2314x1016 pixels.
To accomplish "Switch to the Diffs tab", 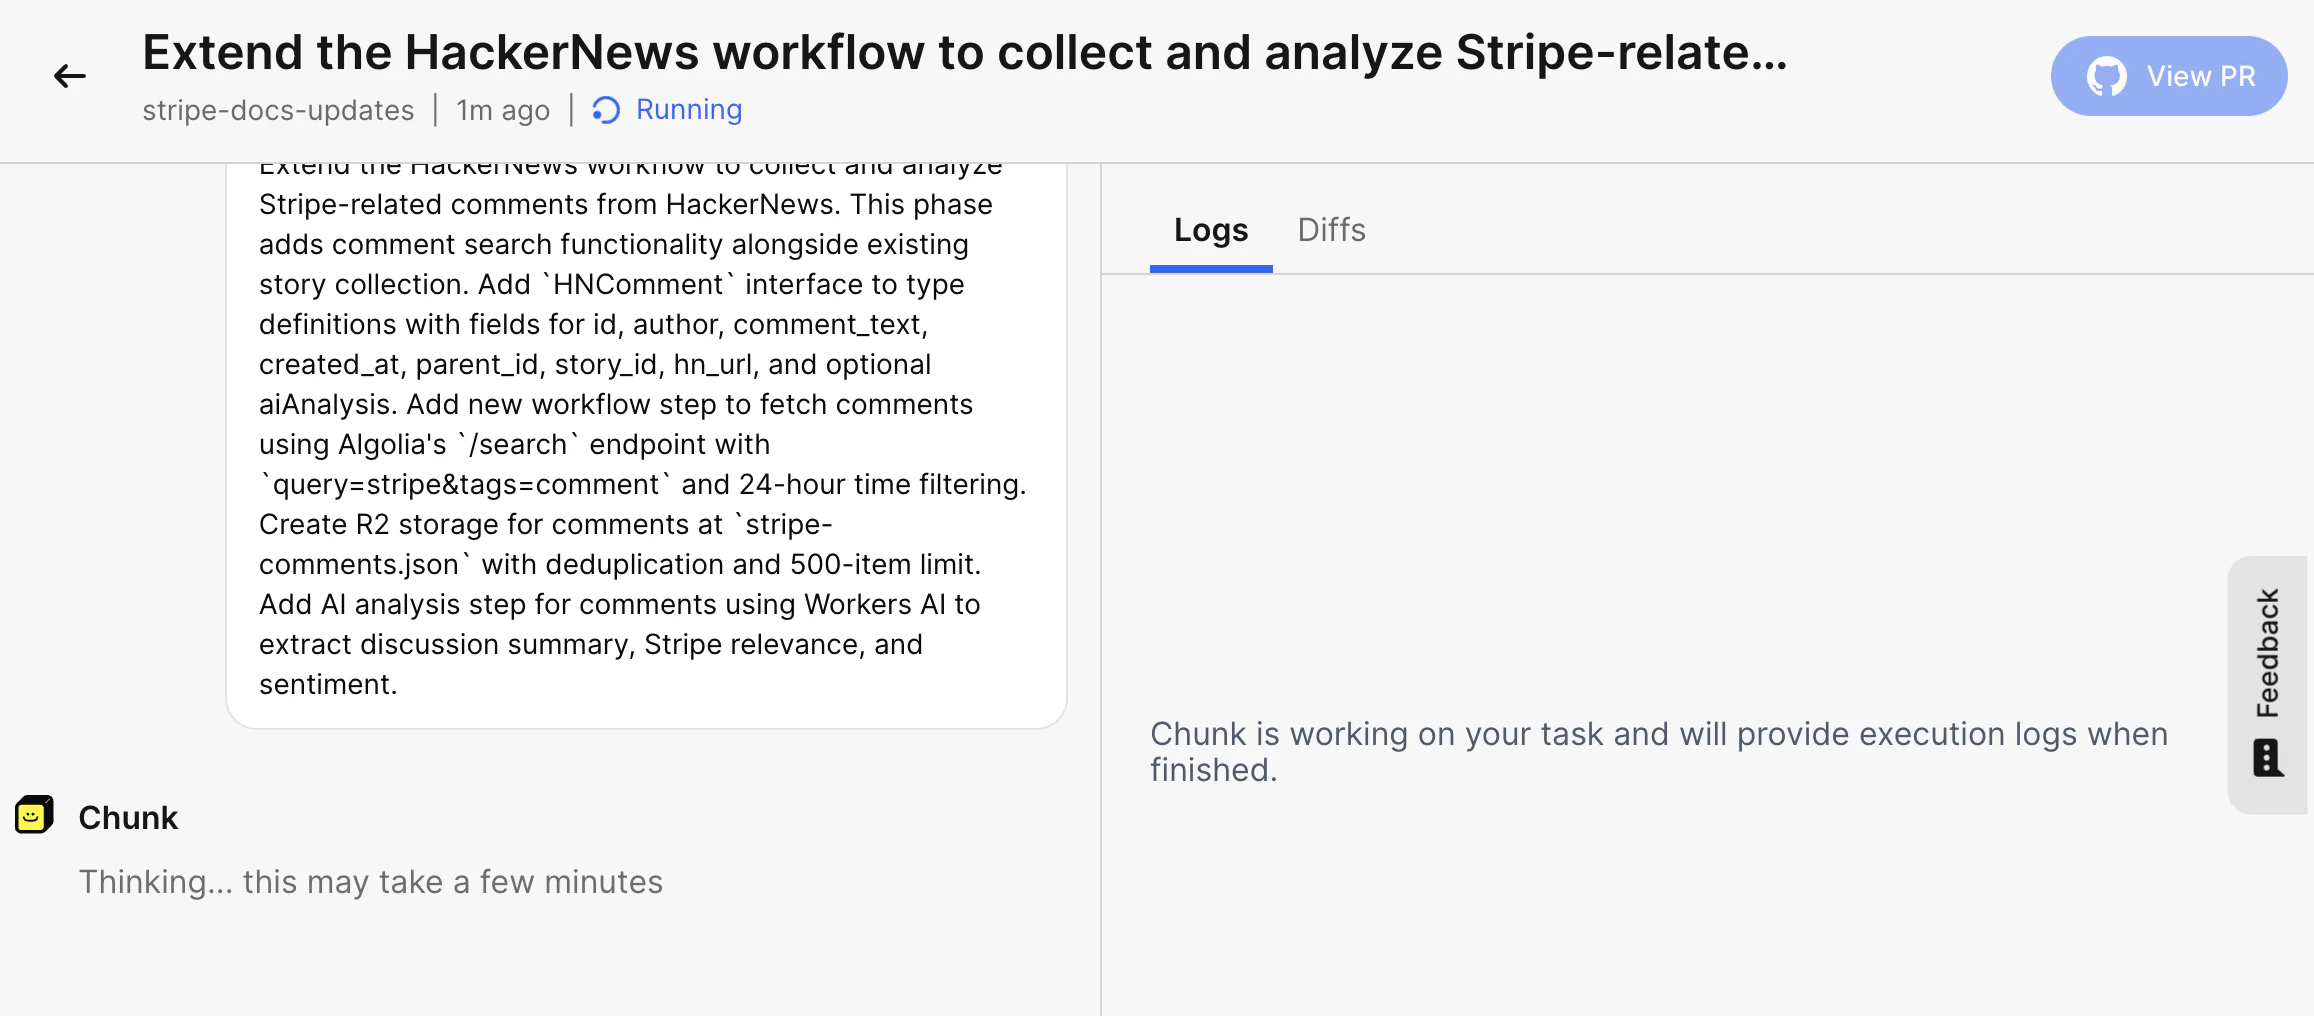I will tap(1331, 231).
